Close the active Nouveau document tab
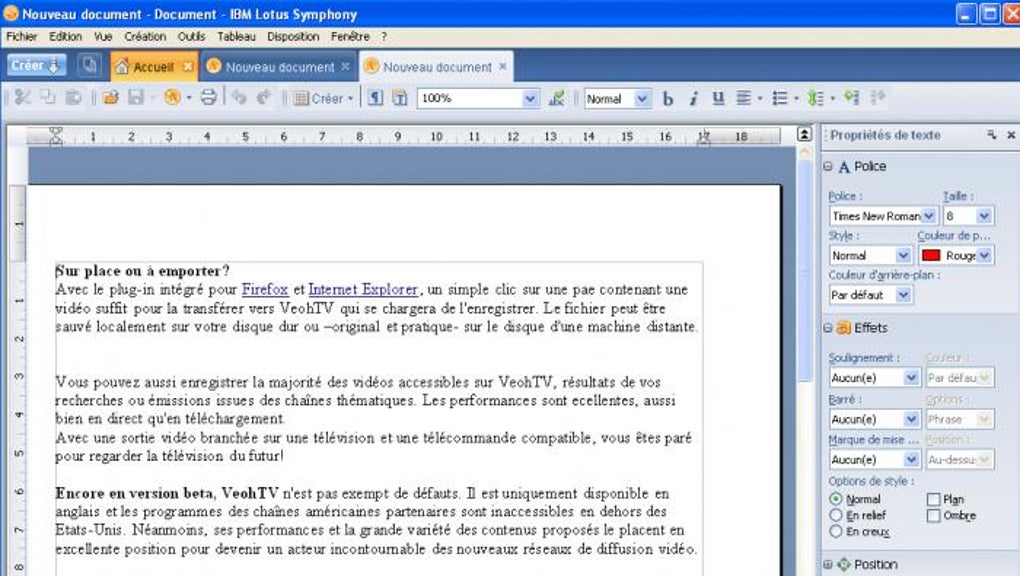Image resolution: width=1020 pixels, height=576 pixels. click(503, 66)
